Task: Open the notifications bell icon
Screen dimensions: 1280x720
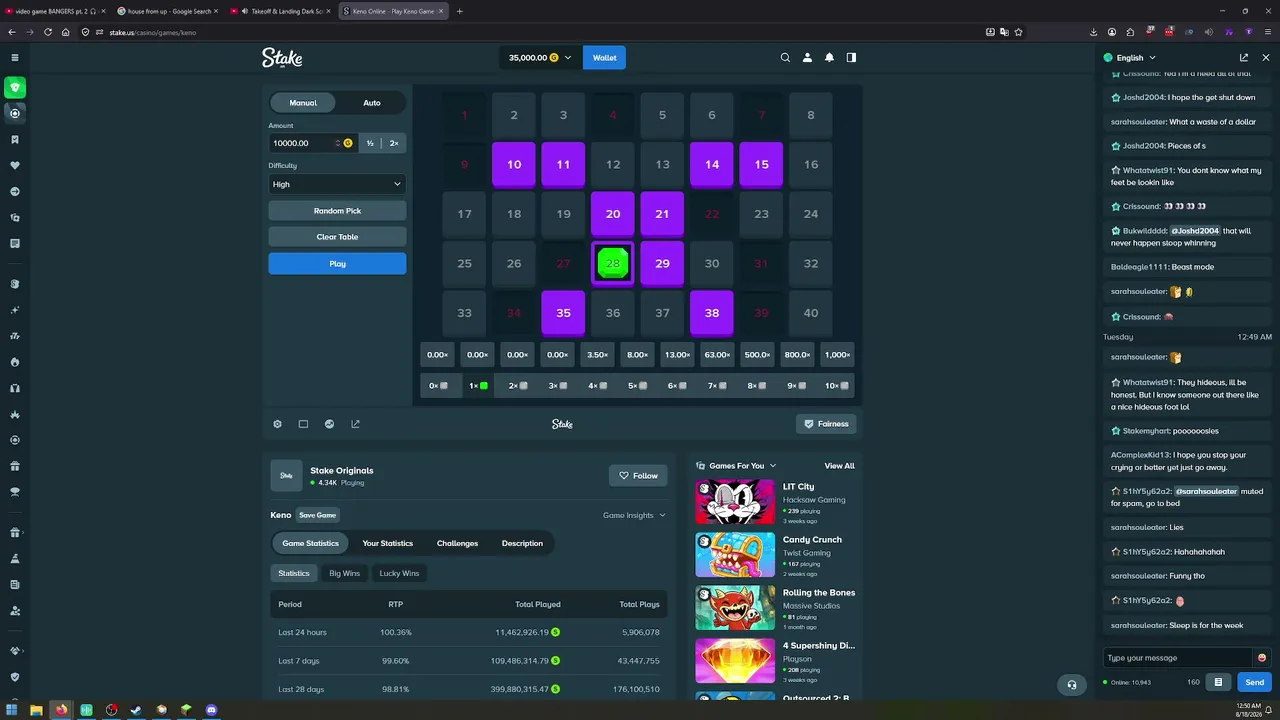Action: click(829, 58)
